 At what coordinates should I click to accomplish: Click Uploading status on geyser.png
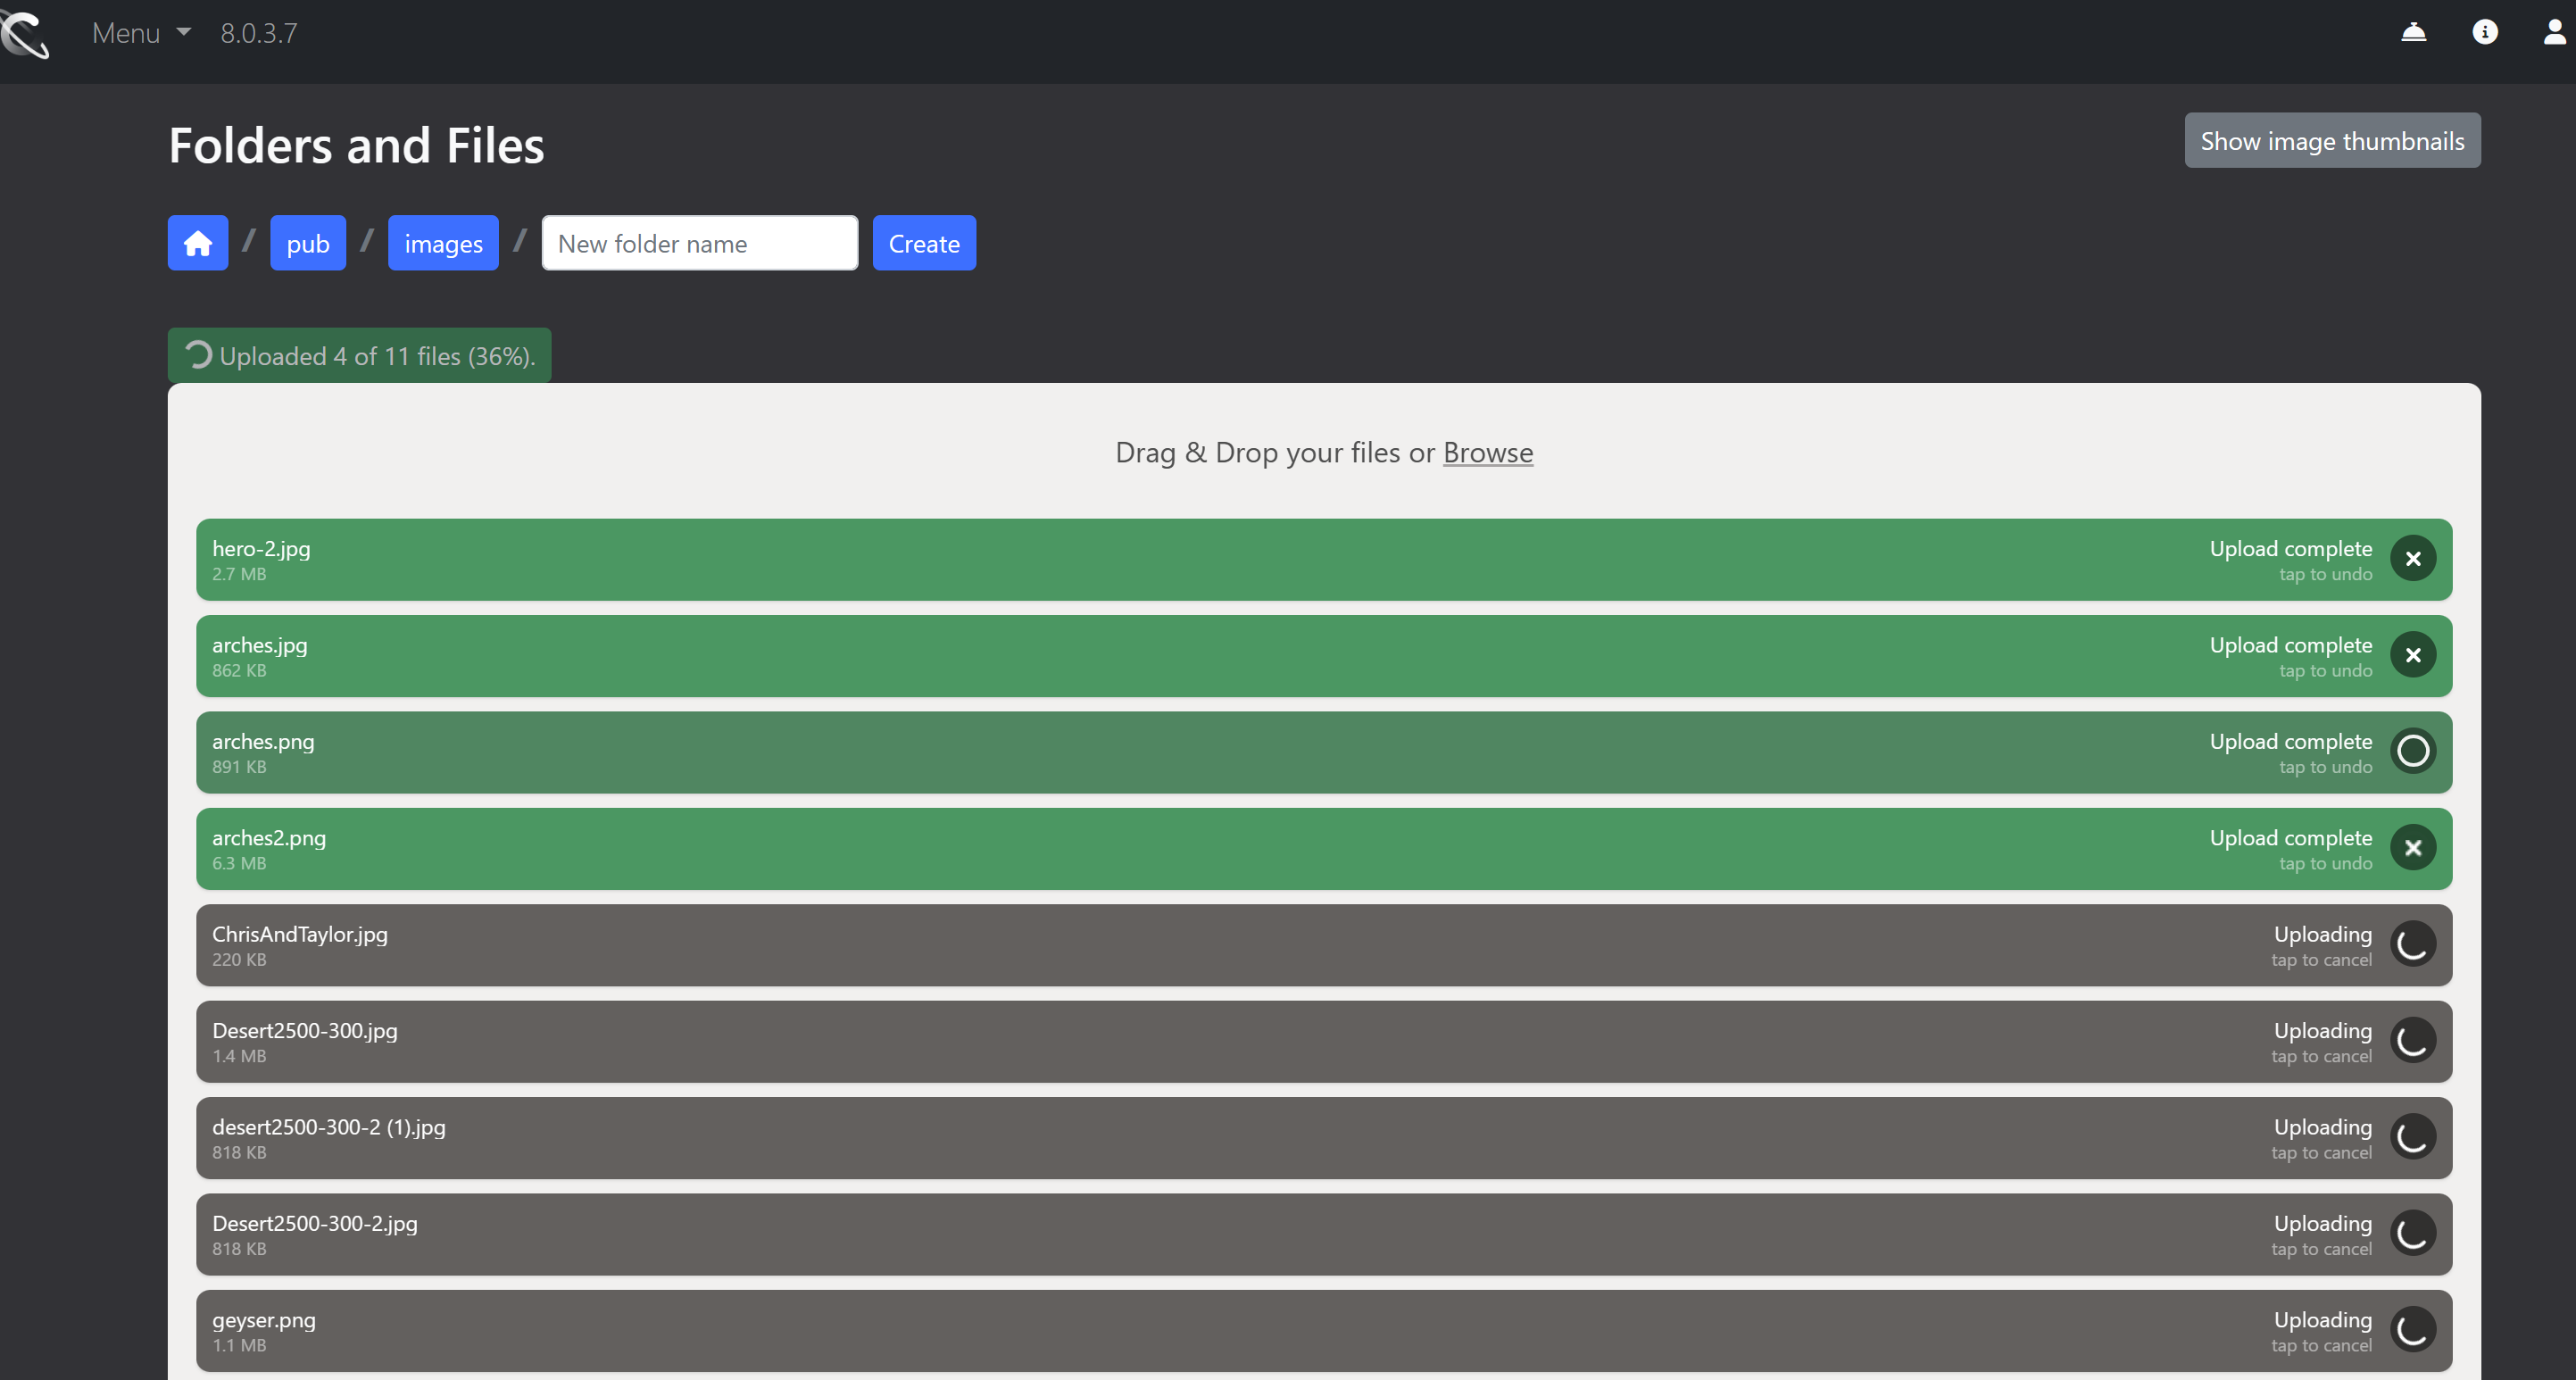point(2322,1320)
